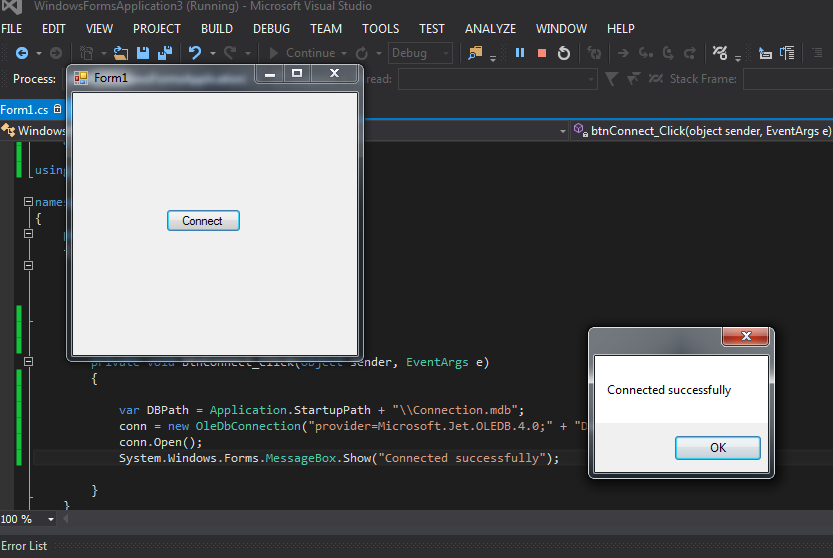Image resolution: width=833 pixels, height=558 pixels.
Task: Click the lock icon on Form1.cs tab
Action: click(x=57, y=109)
